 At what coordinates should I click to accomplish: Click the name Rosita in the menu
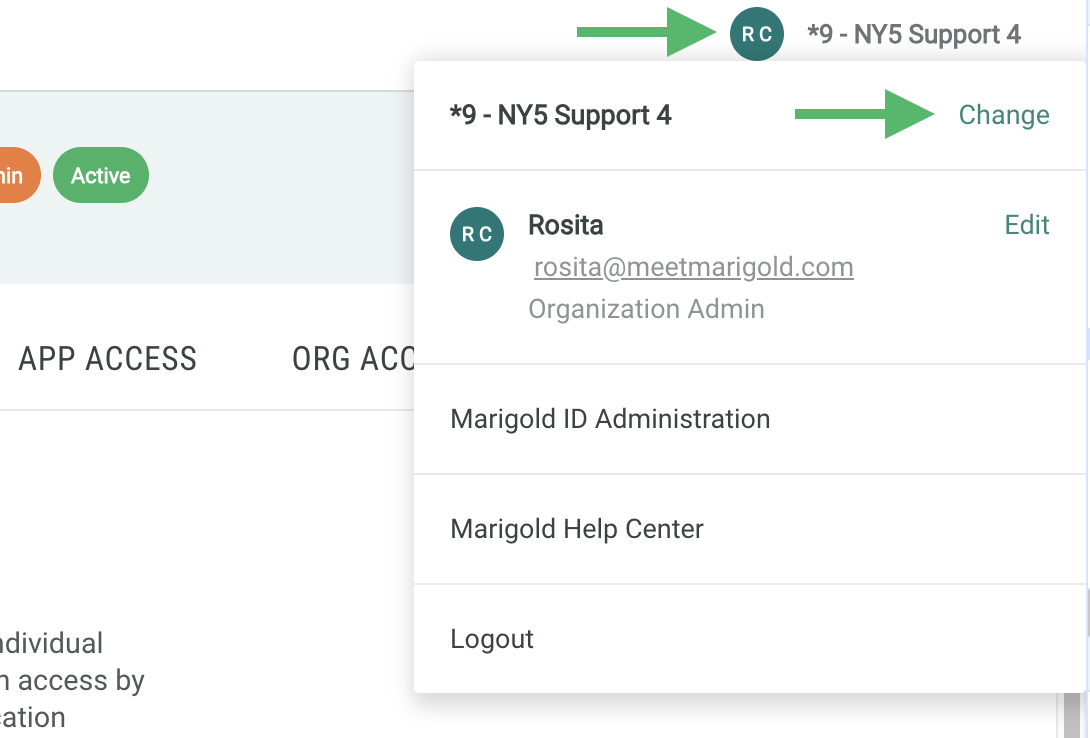coord(565,225)
